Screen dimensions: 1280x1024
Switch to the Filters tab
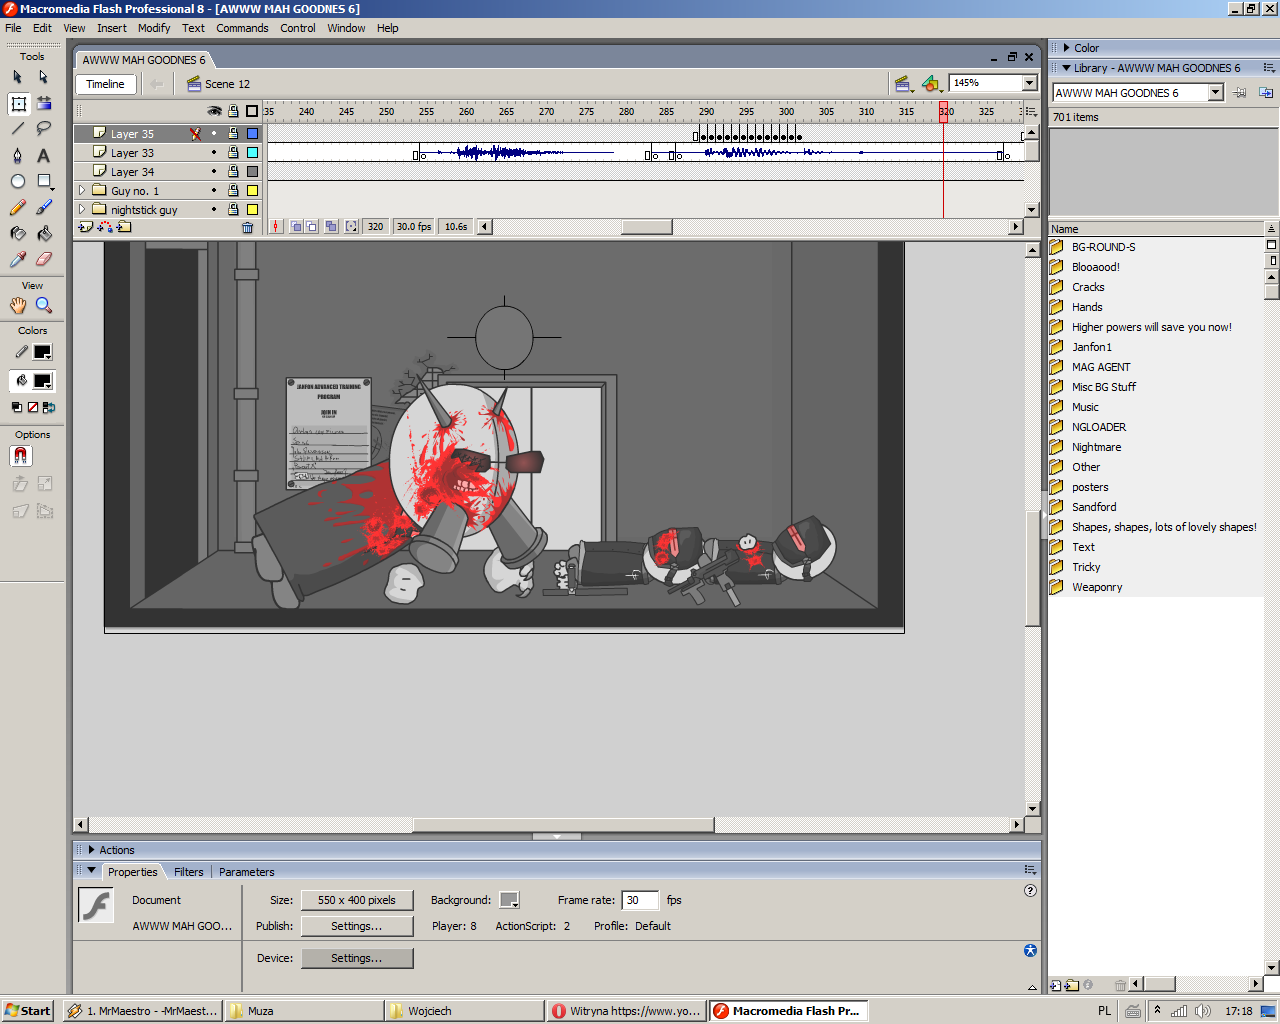188,872
